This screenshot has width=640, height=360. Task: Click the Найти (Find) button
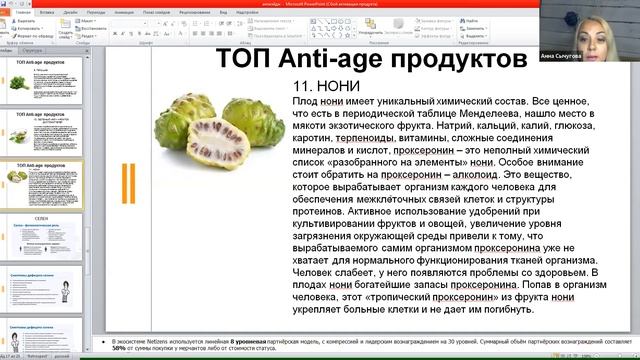(469, 21)
